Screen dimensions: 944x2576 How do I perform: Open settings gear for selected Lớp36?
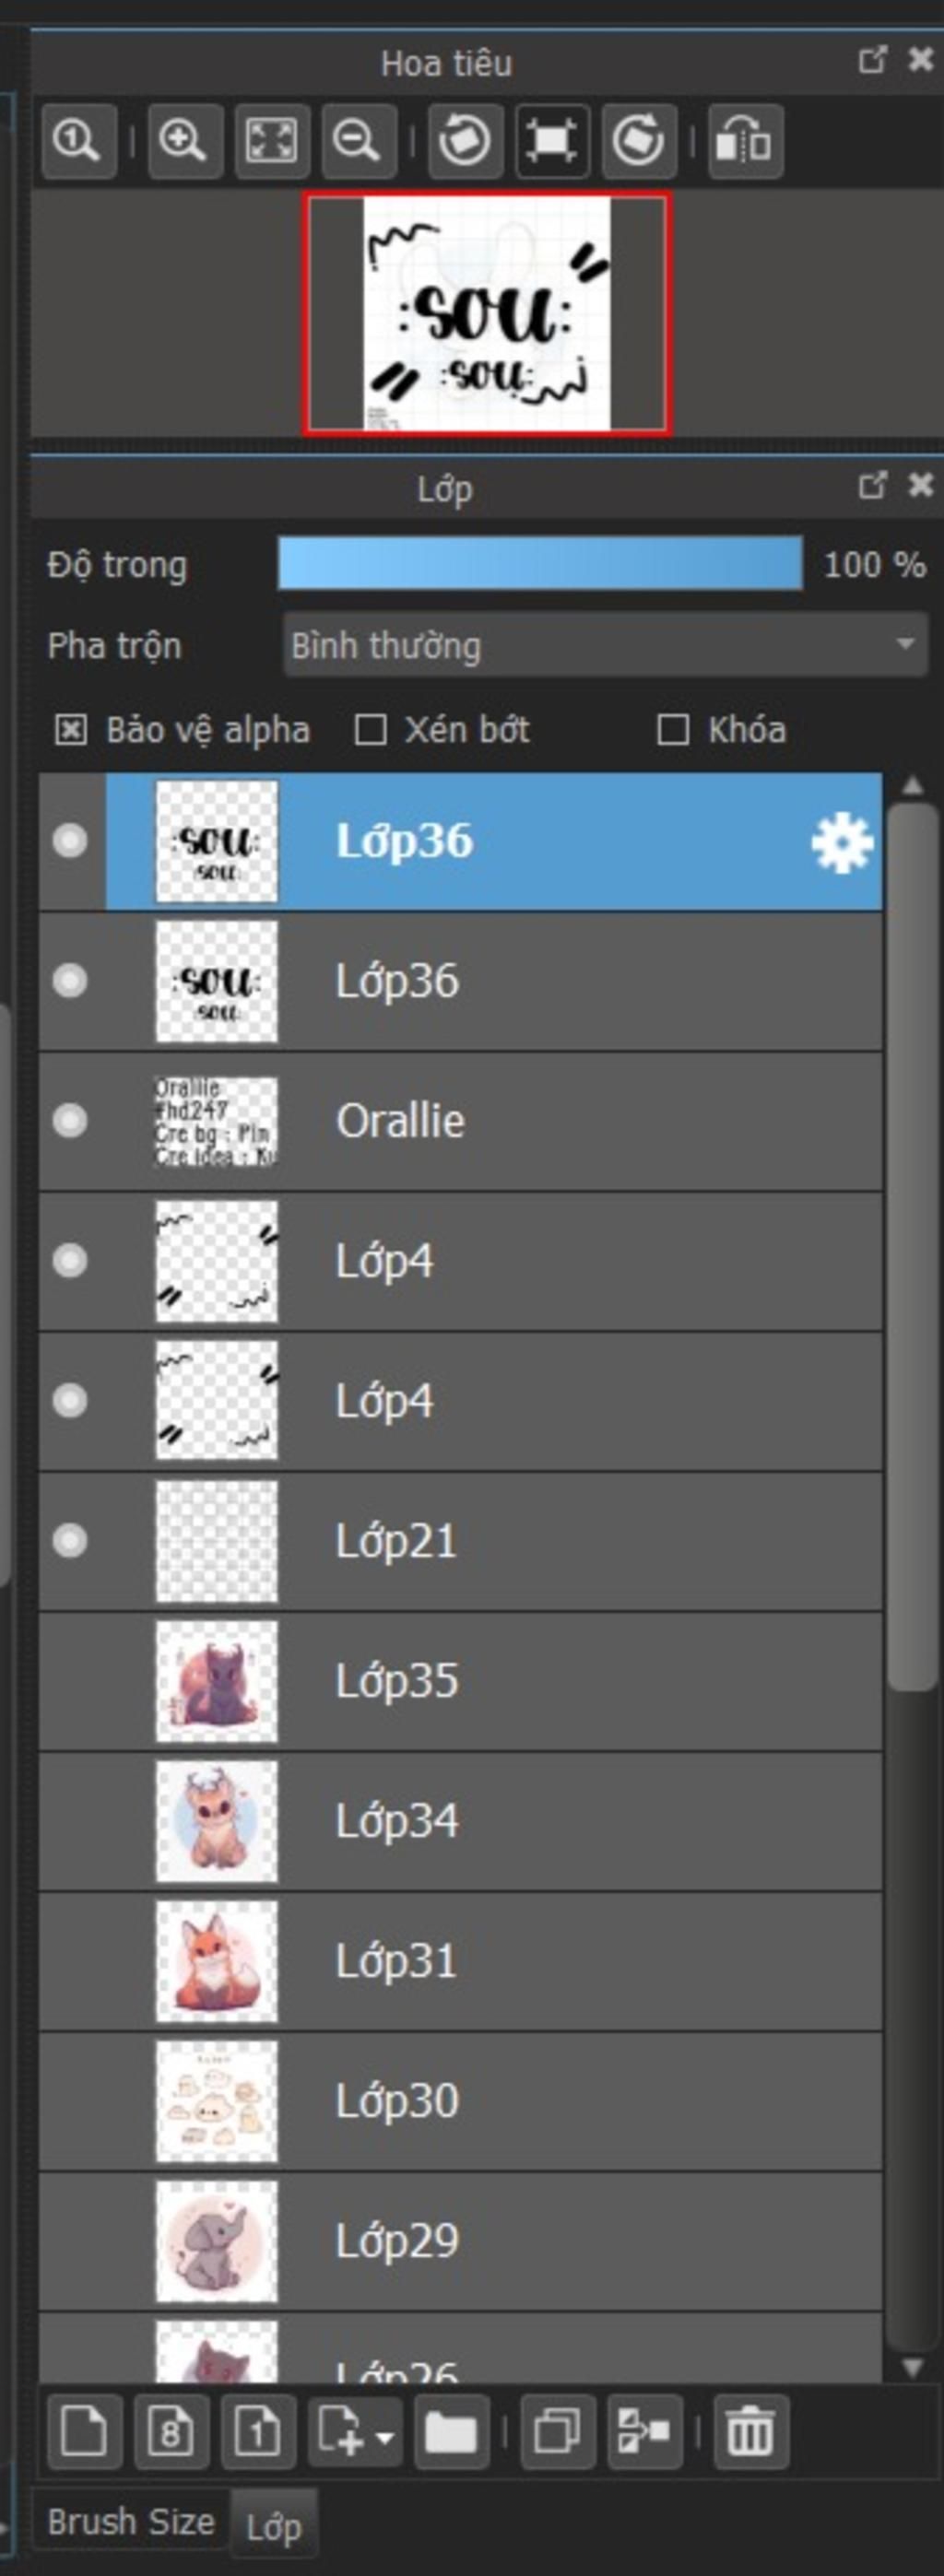[841, 842]
